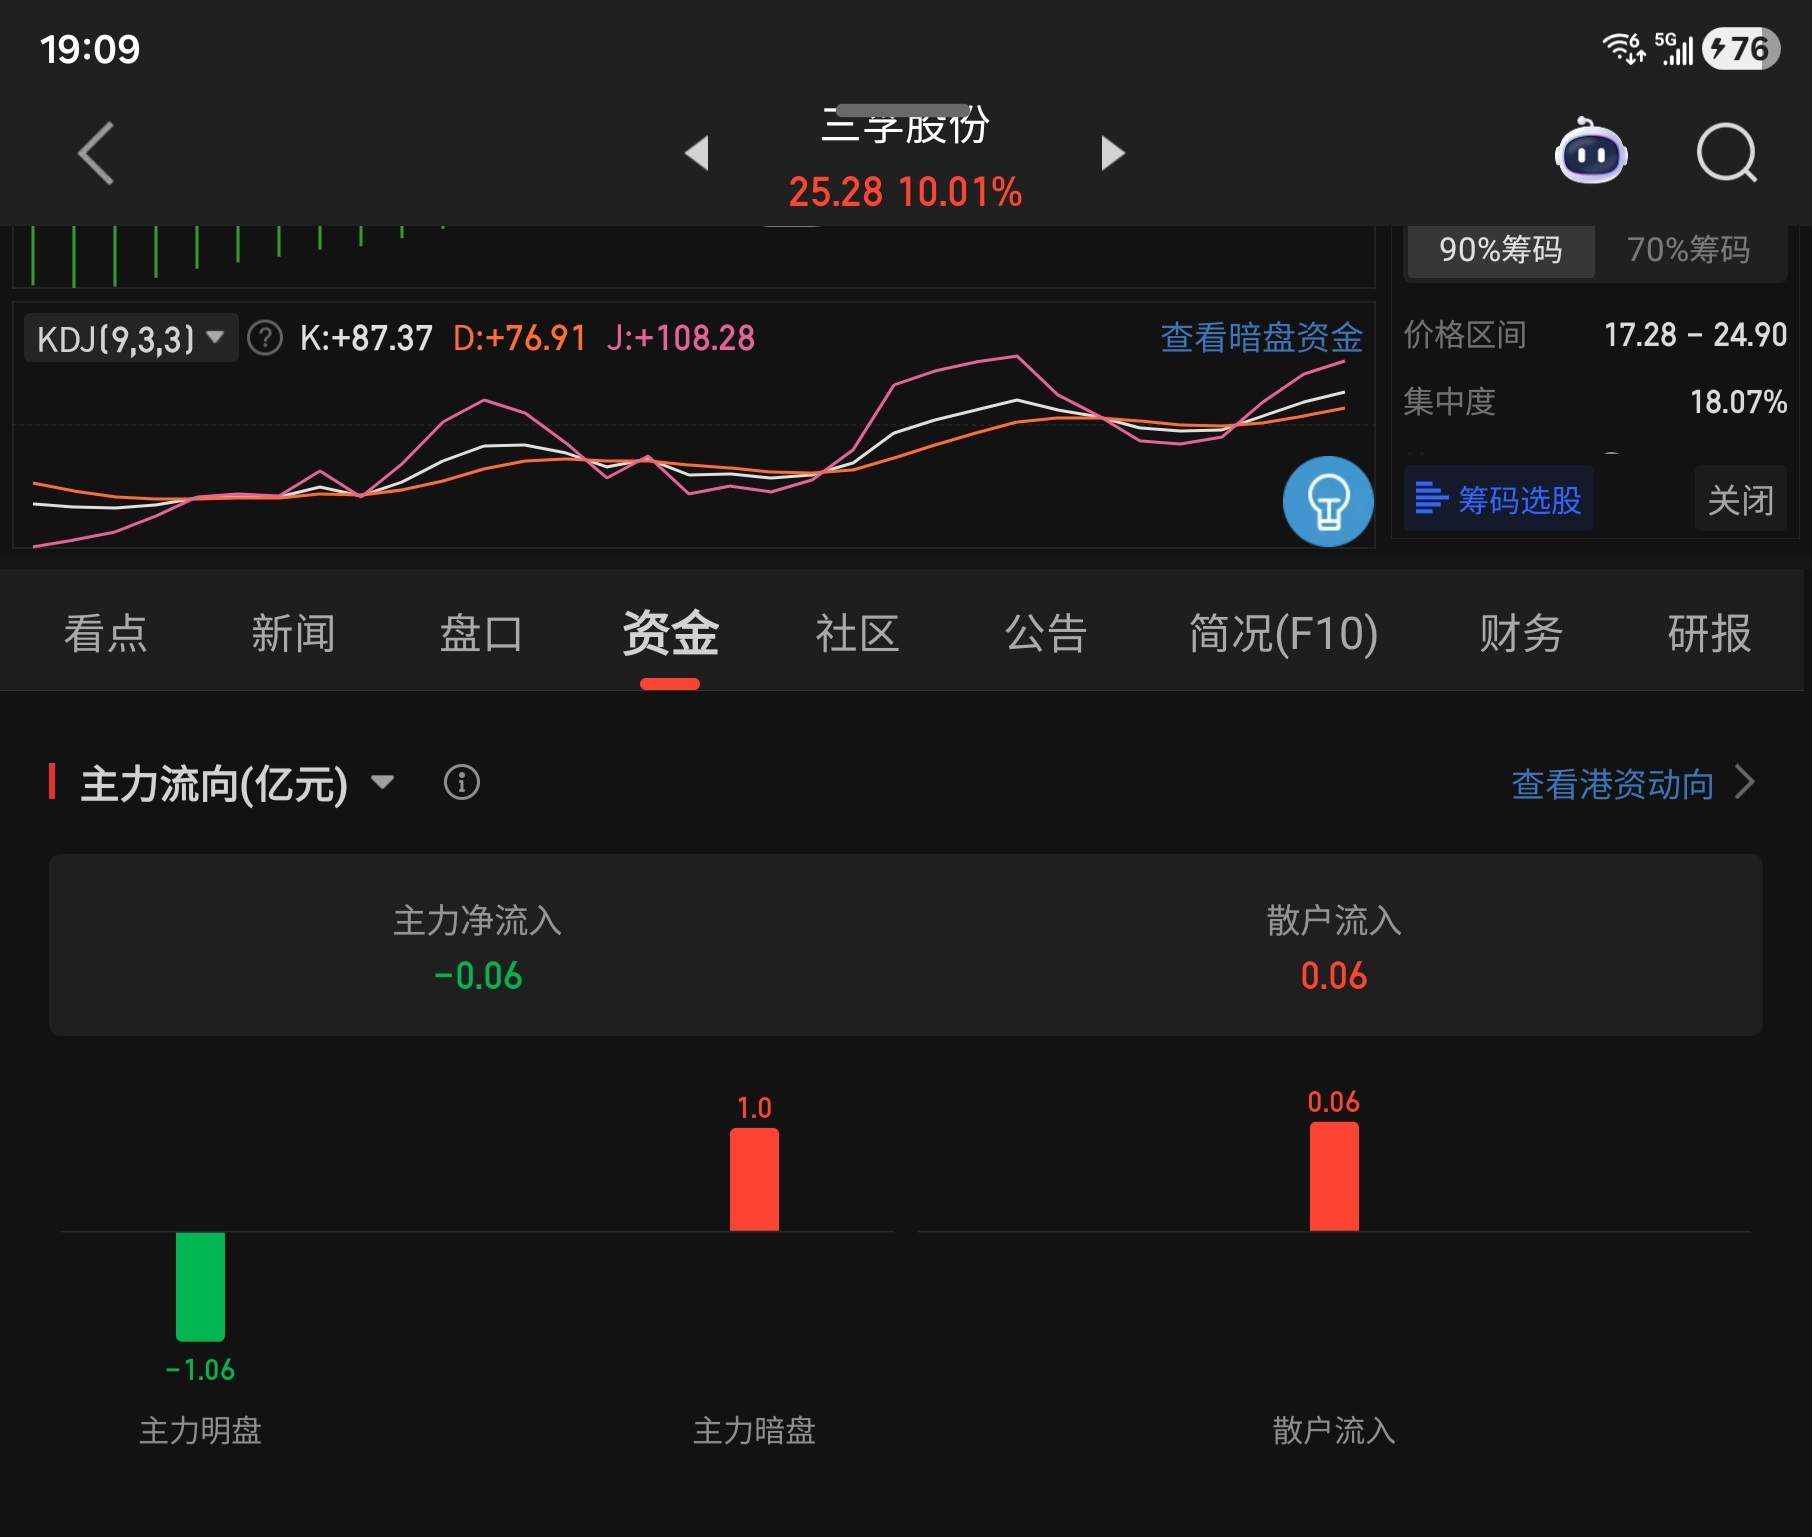Expand the KDJ(9,3,3) indicator dropdown

click(130, 338)
